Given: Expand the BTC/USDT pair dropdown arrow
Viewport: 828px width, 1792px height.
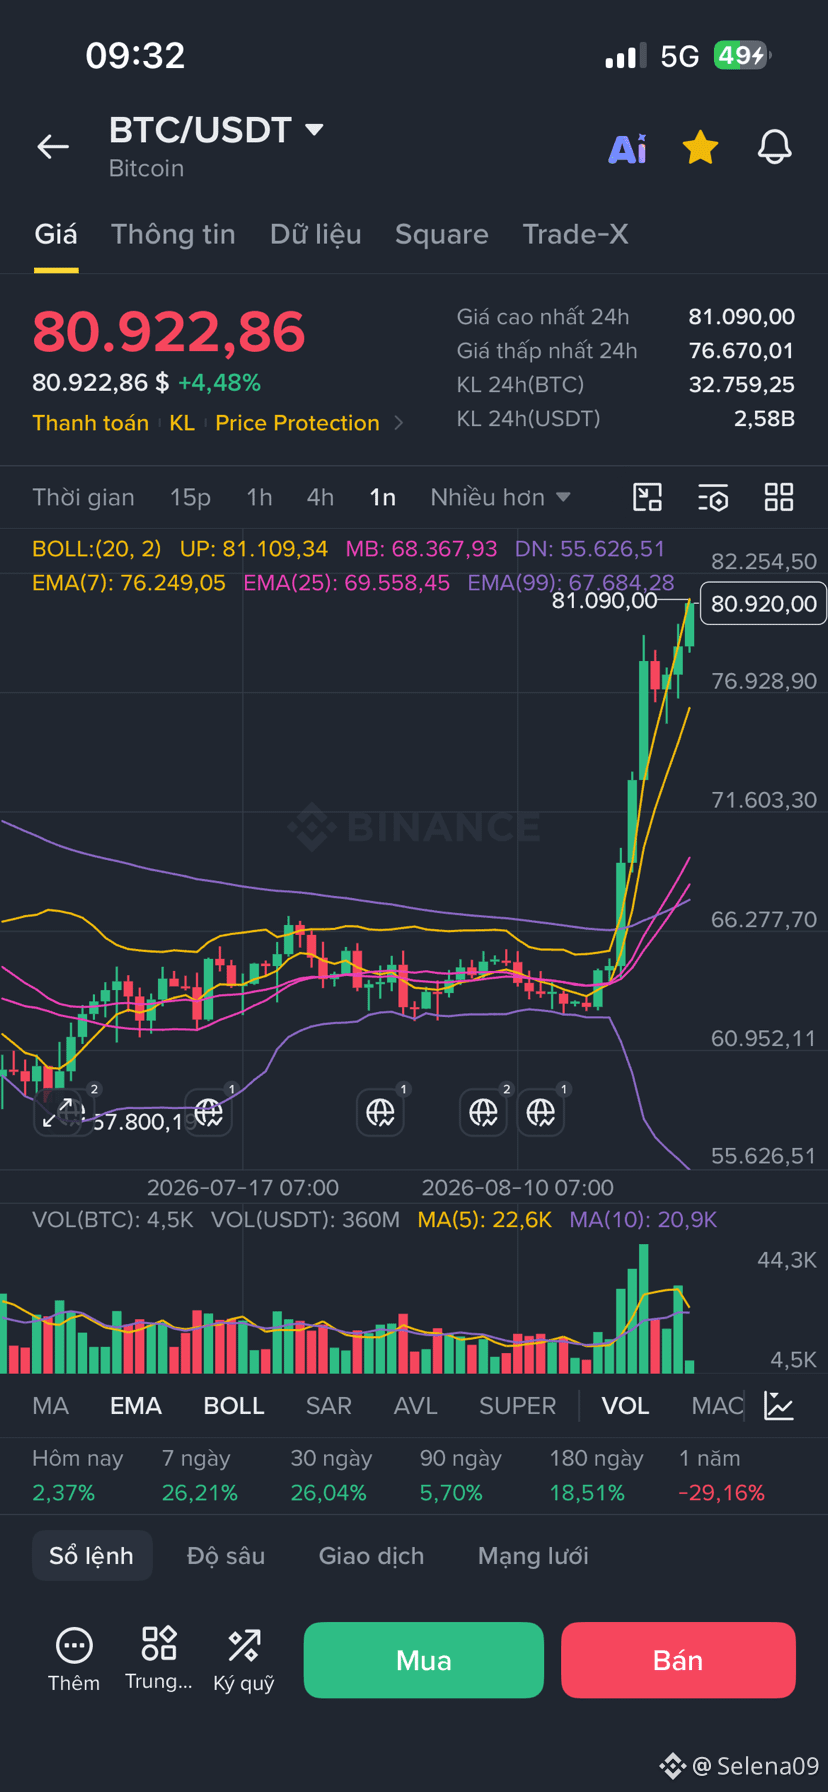Looking at the screenshot, I should pyautogui.click(x=314, y=129).
